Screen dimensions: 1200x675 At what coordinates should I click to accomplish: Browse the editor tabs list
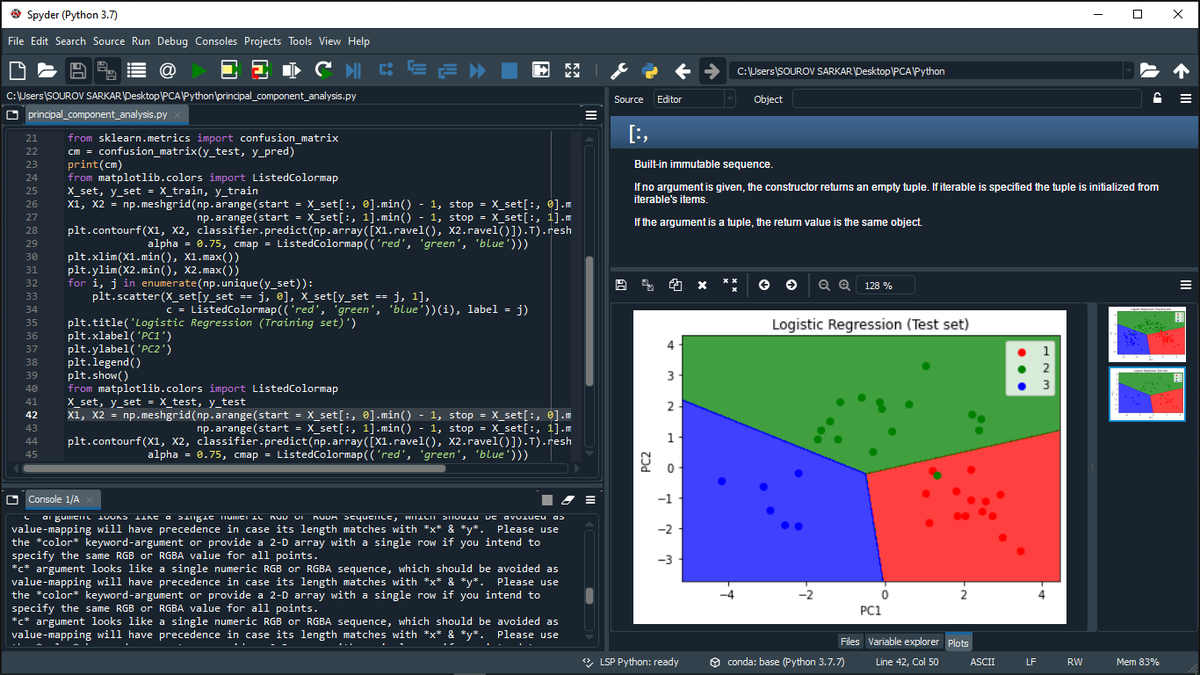click(x=11, y=115)
